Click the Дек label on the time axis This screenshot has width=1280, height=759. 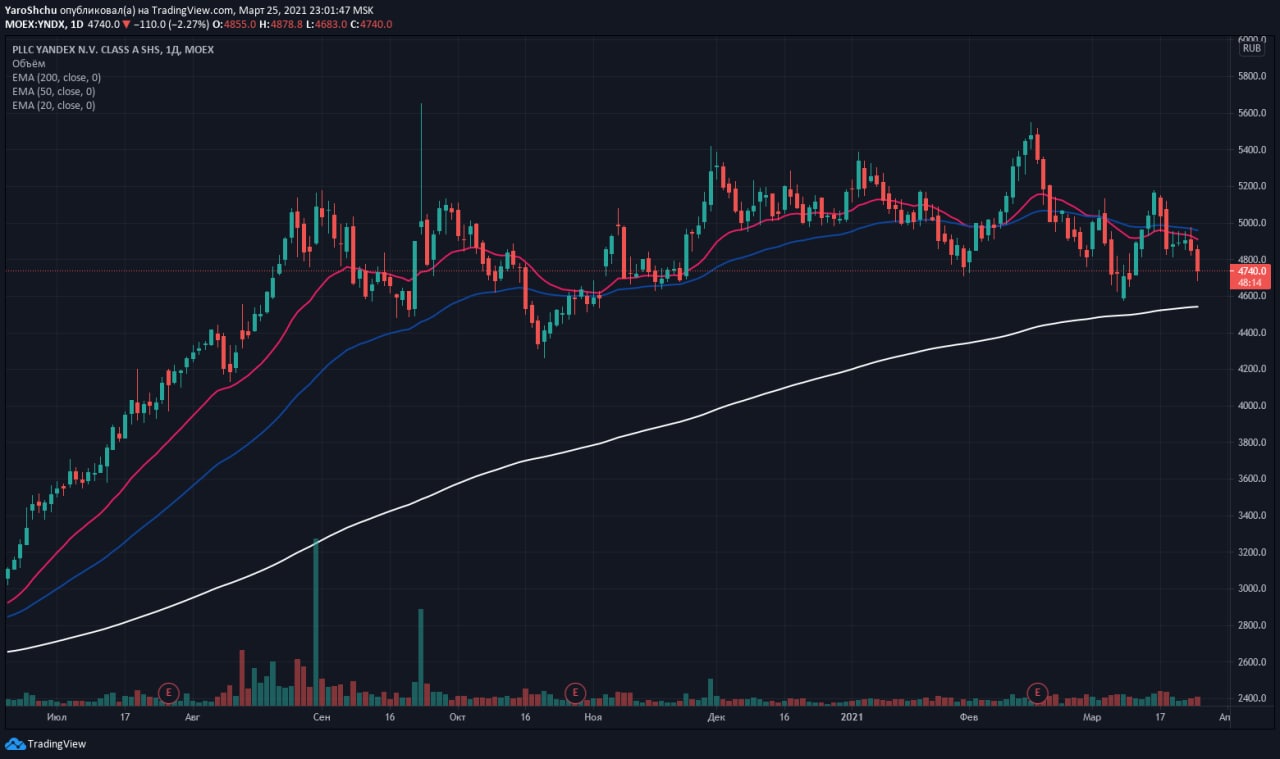(716, 717)
